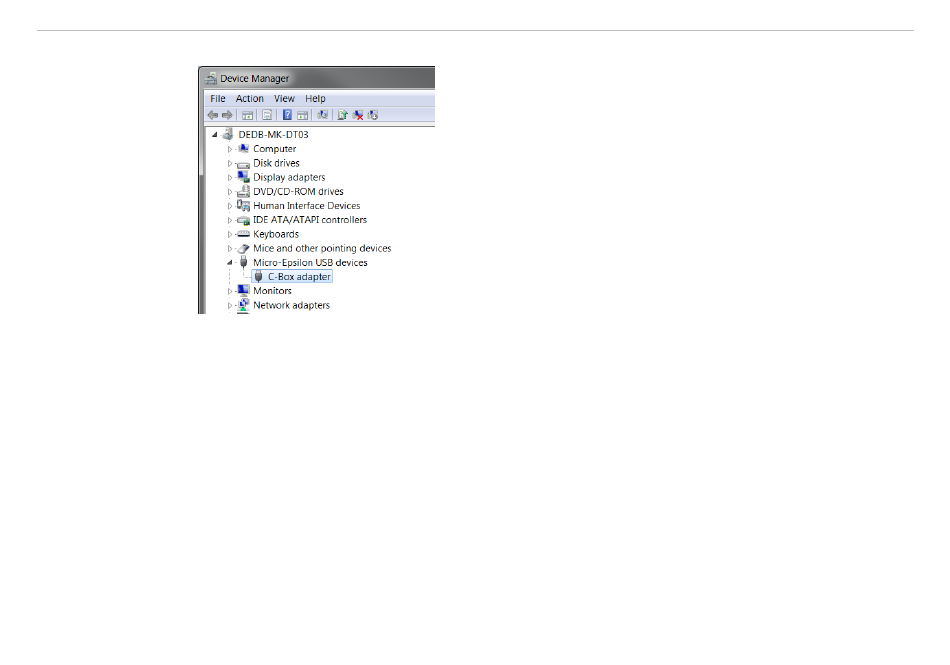Viewport: 950px width, 665px height.
Task: Select Micro-Epsilon USB devices label
Action: (x=310, y=262)
